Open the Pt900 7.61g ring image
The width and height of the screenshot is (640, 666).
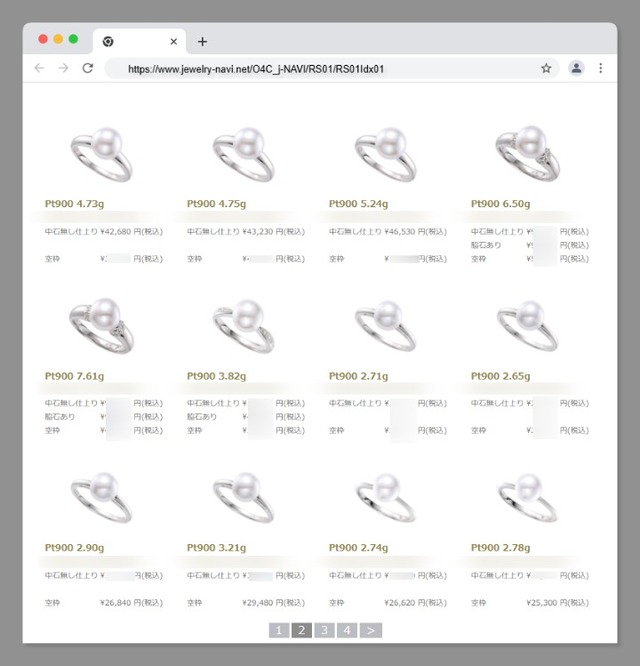(x=102, y=326)
